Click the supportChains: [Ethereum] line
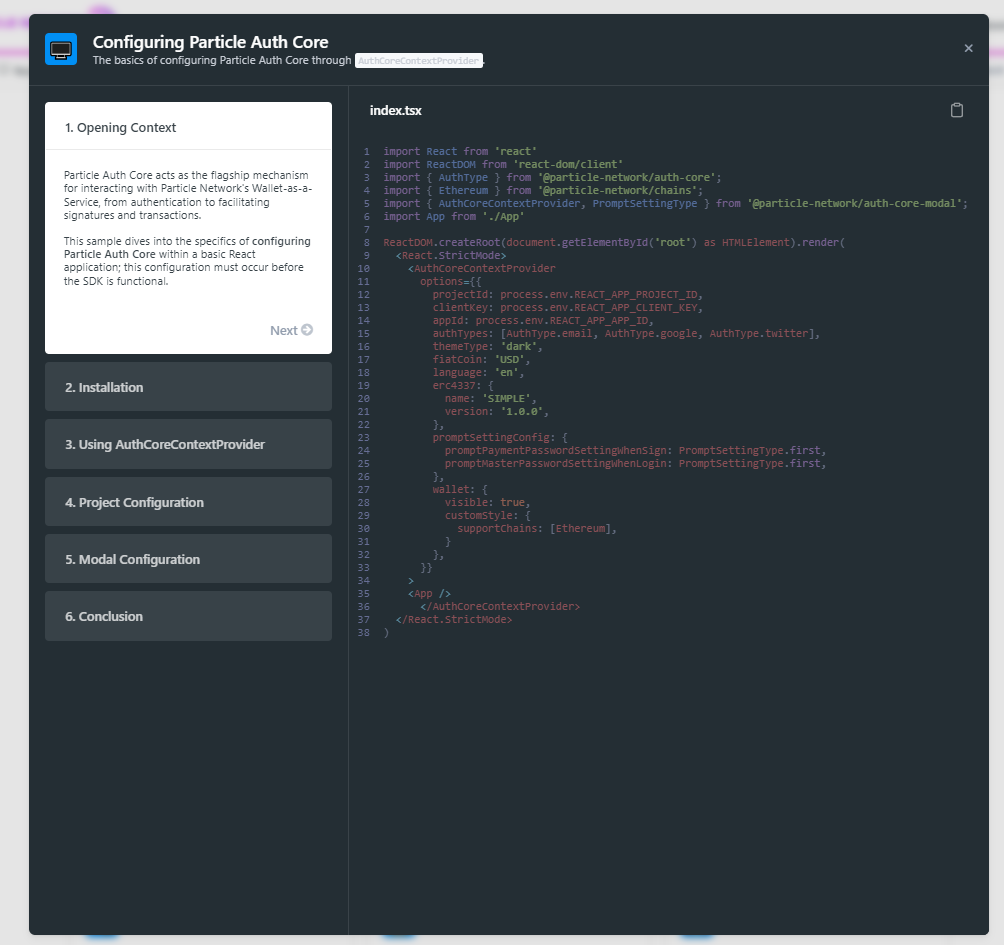Viewport: 1004px width, 945px height. pyautogui.click(x=537, y=528)
